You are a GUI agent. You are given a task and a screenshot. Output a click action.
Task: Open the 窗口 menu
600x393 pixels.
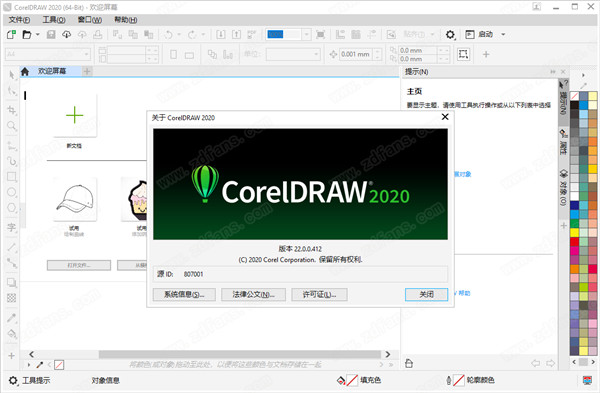[x=90, y=20]
